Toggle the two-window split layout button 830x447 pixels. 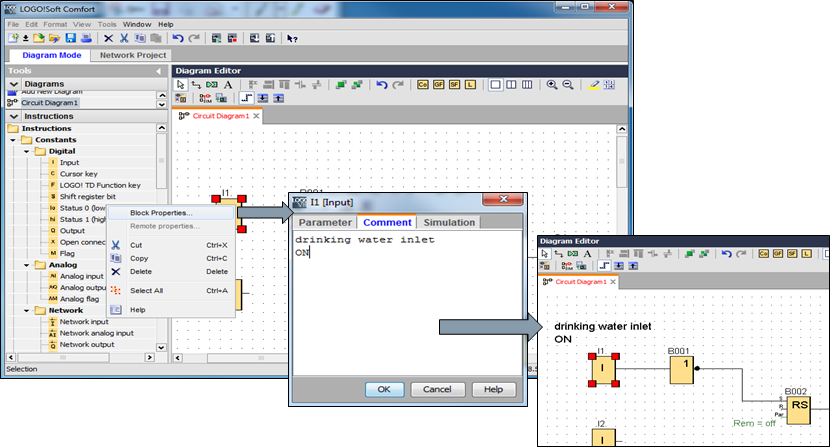511,86
